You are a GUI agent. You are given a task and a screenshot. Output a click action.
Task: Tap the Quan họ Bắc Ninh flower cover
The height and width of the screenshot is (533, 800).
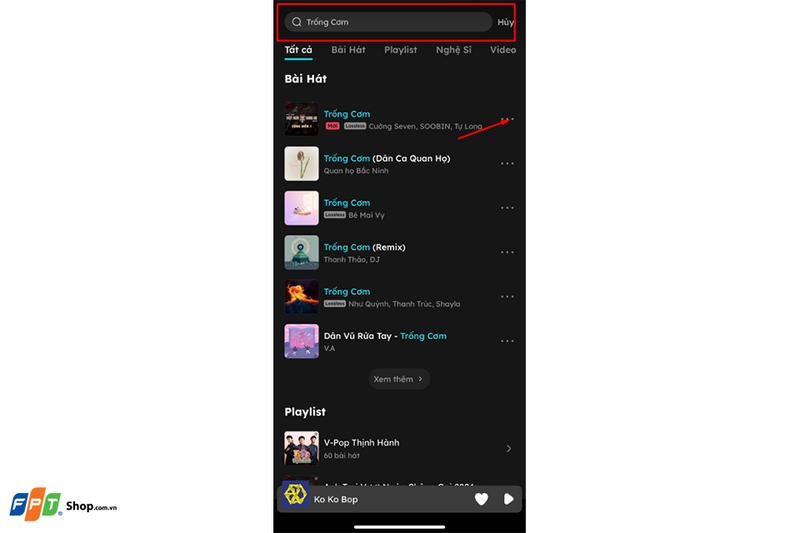tap(302, 164)
